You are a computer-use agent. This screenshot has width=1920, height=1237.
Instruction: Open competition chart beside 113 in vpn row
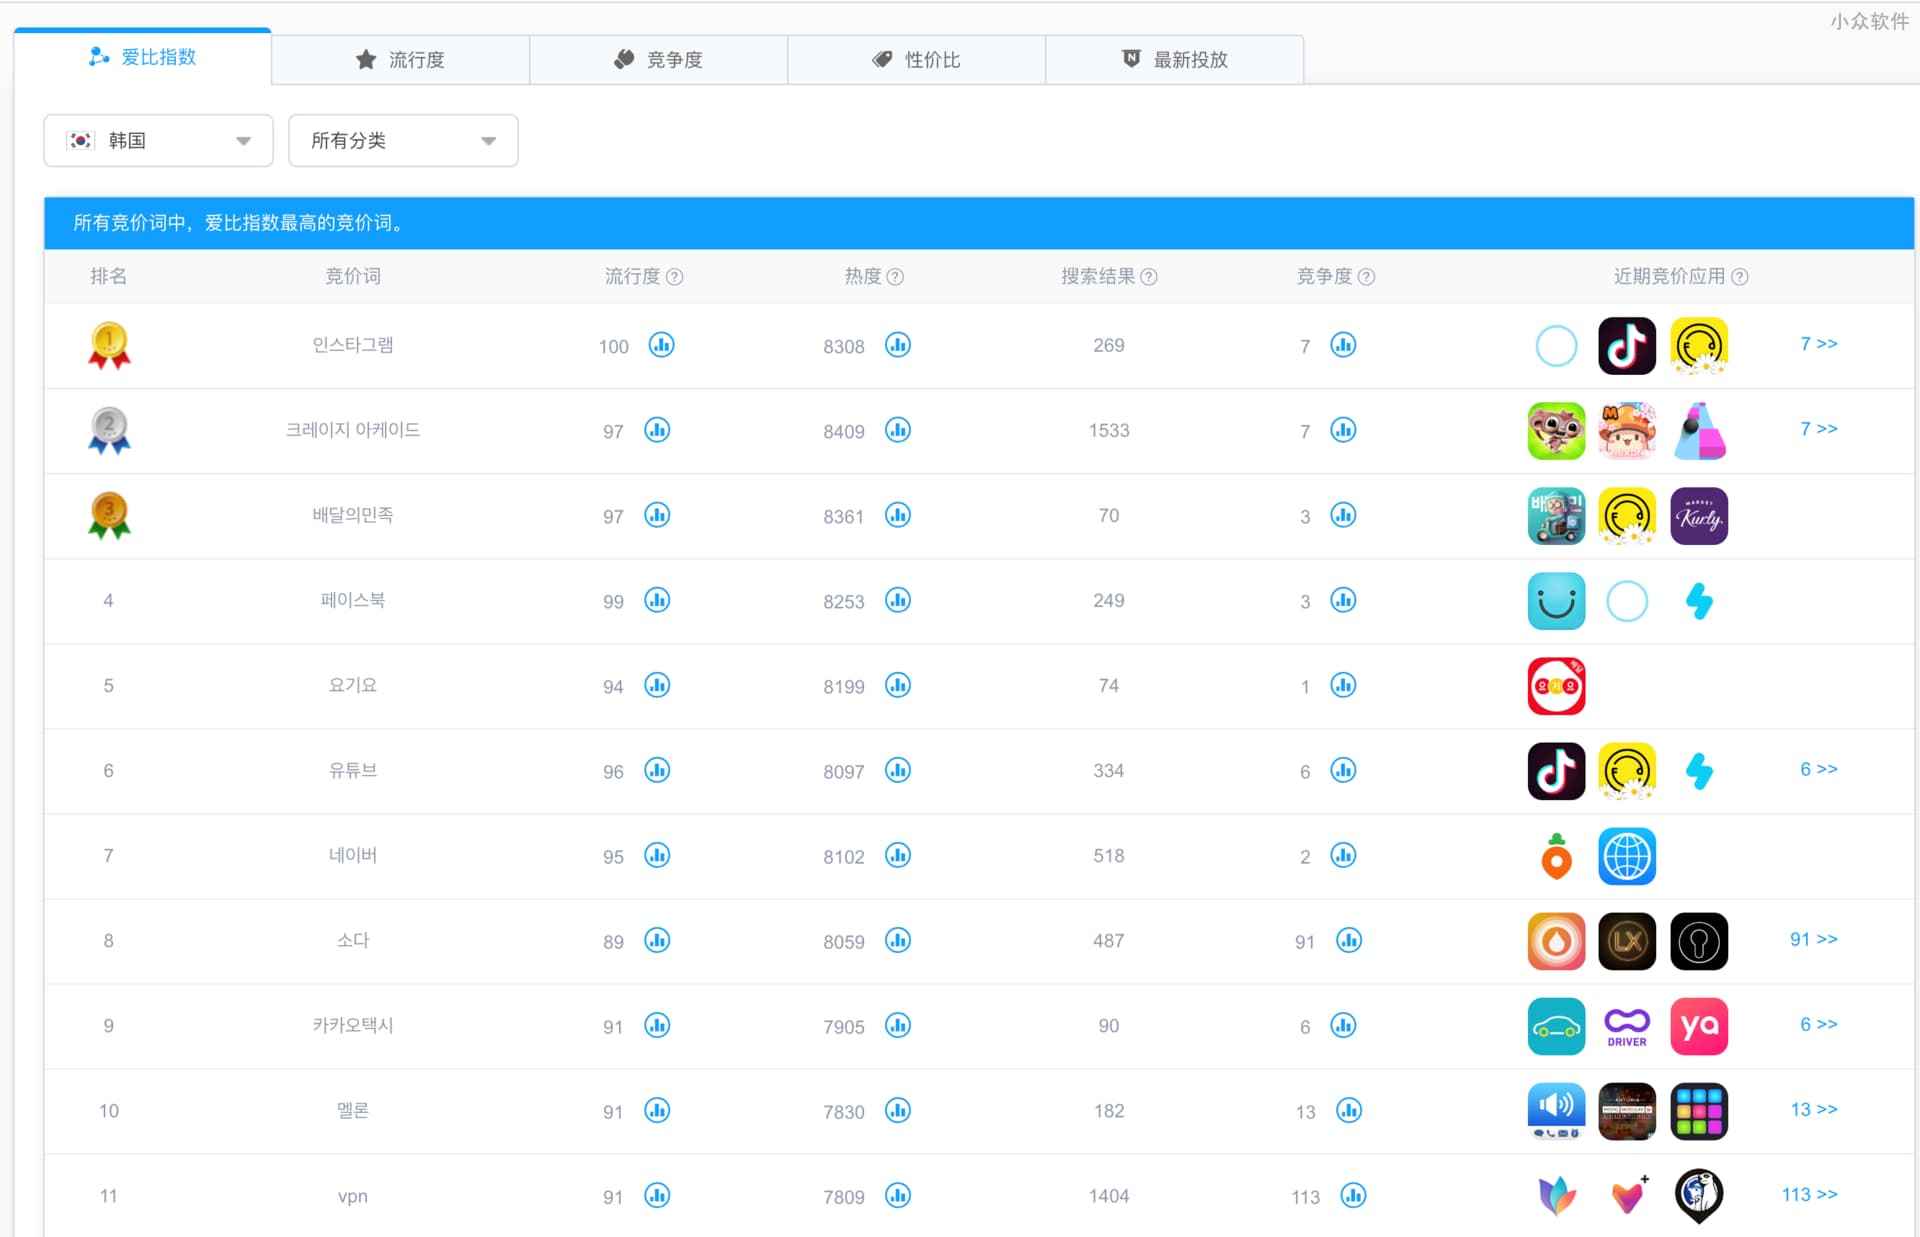point(1353,1195)
